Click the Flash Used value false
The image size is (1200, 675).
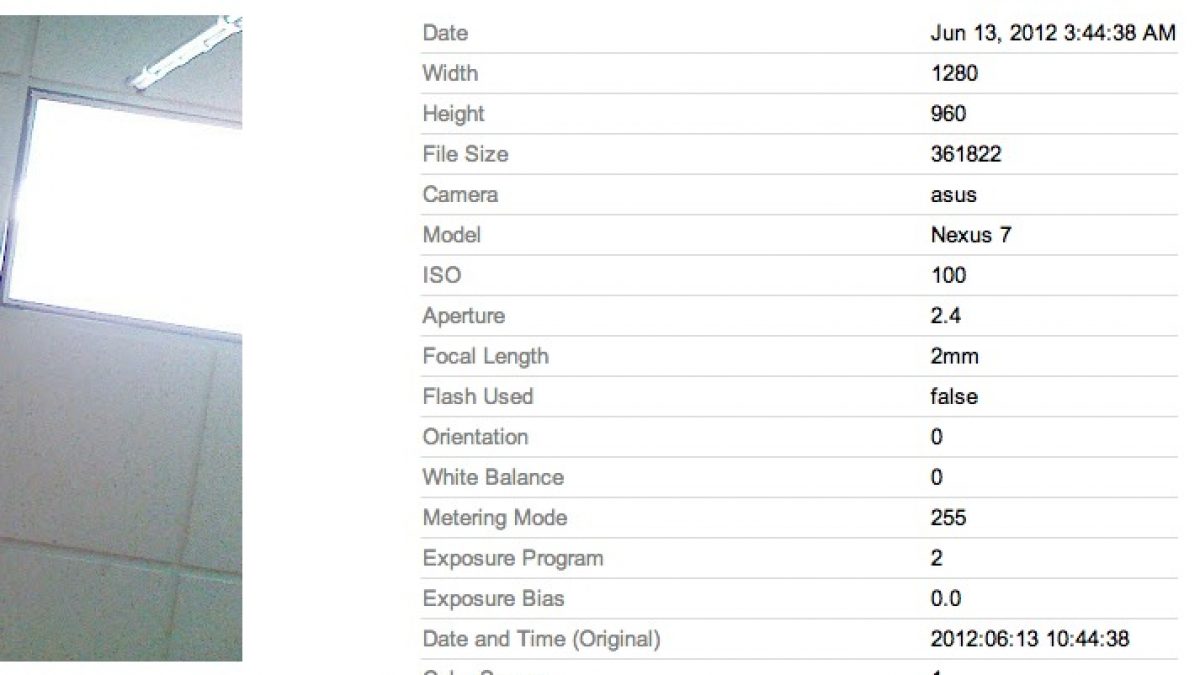click(954, 396)
